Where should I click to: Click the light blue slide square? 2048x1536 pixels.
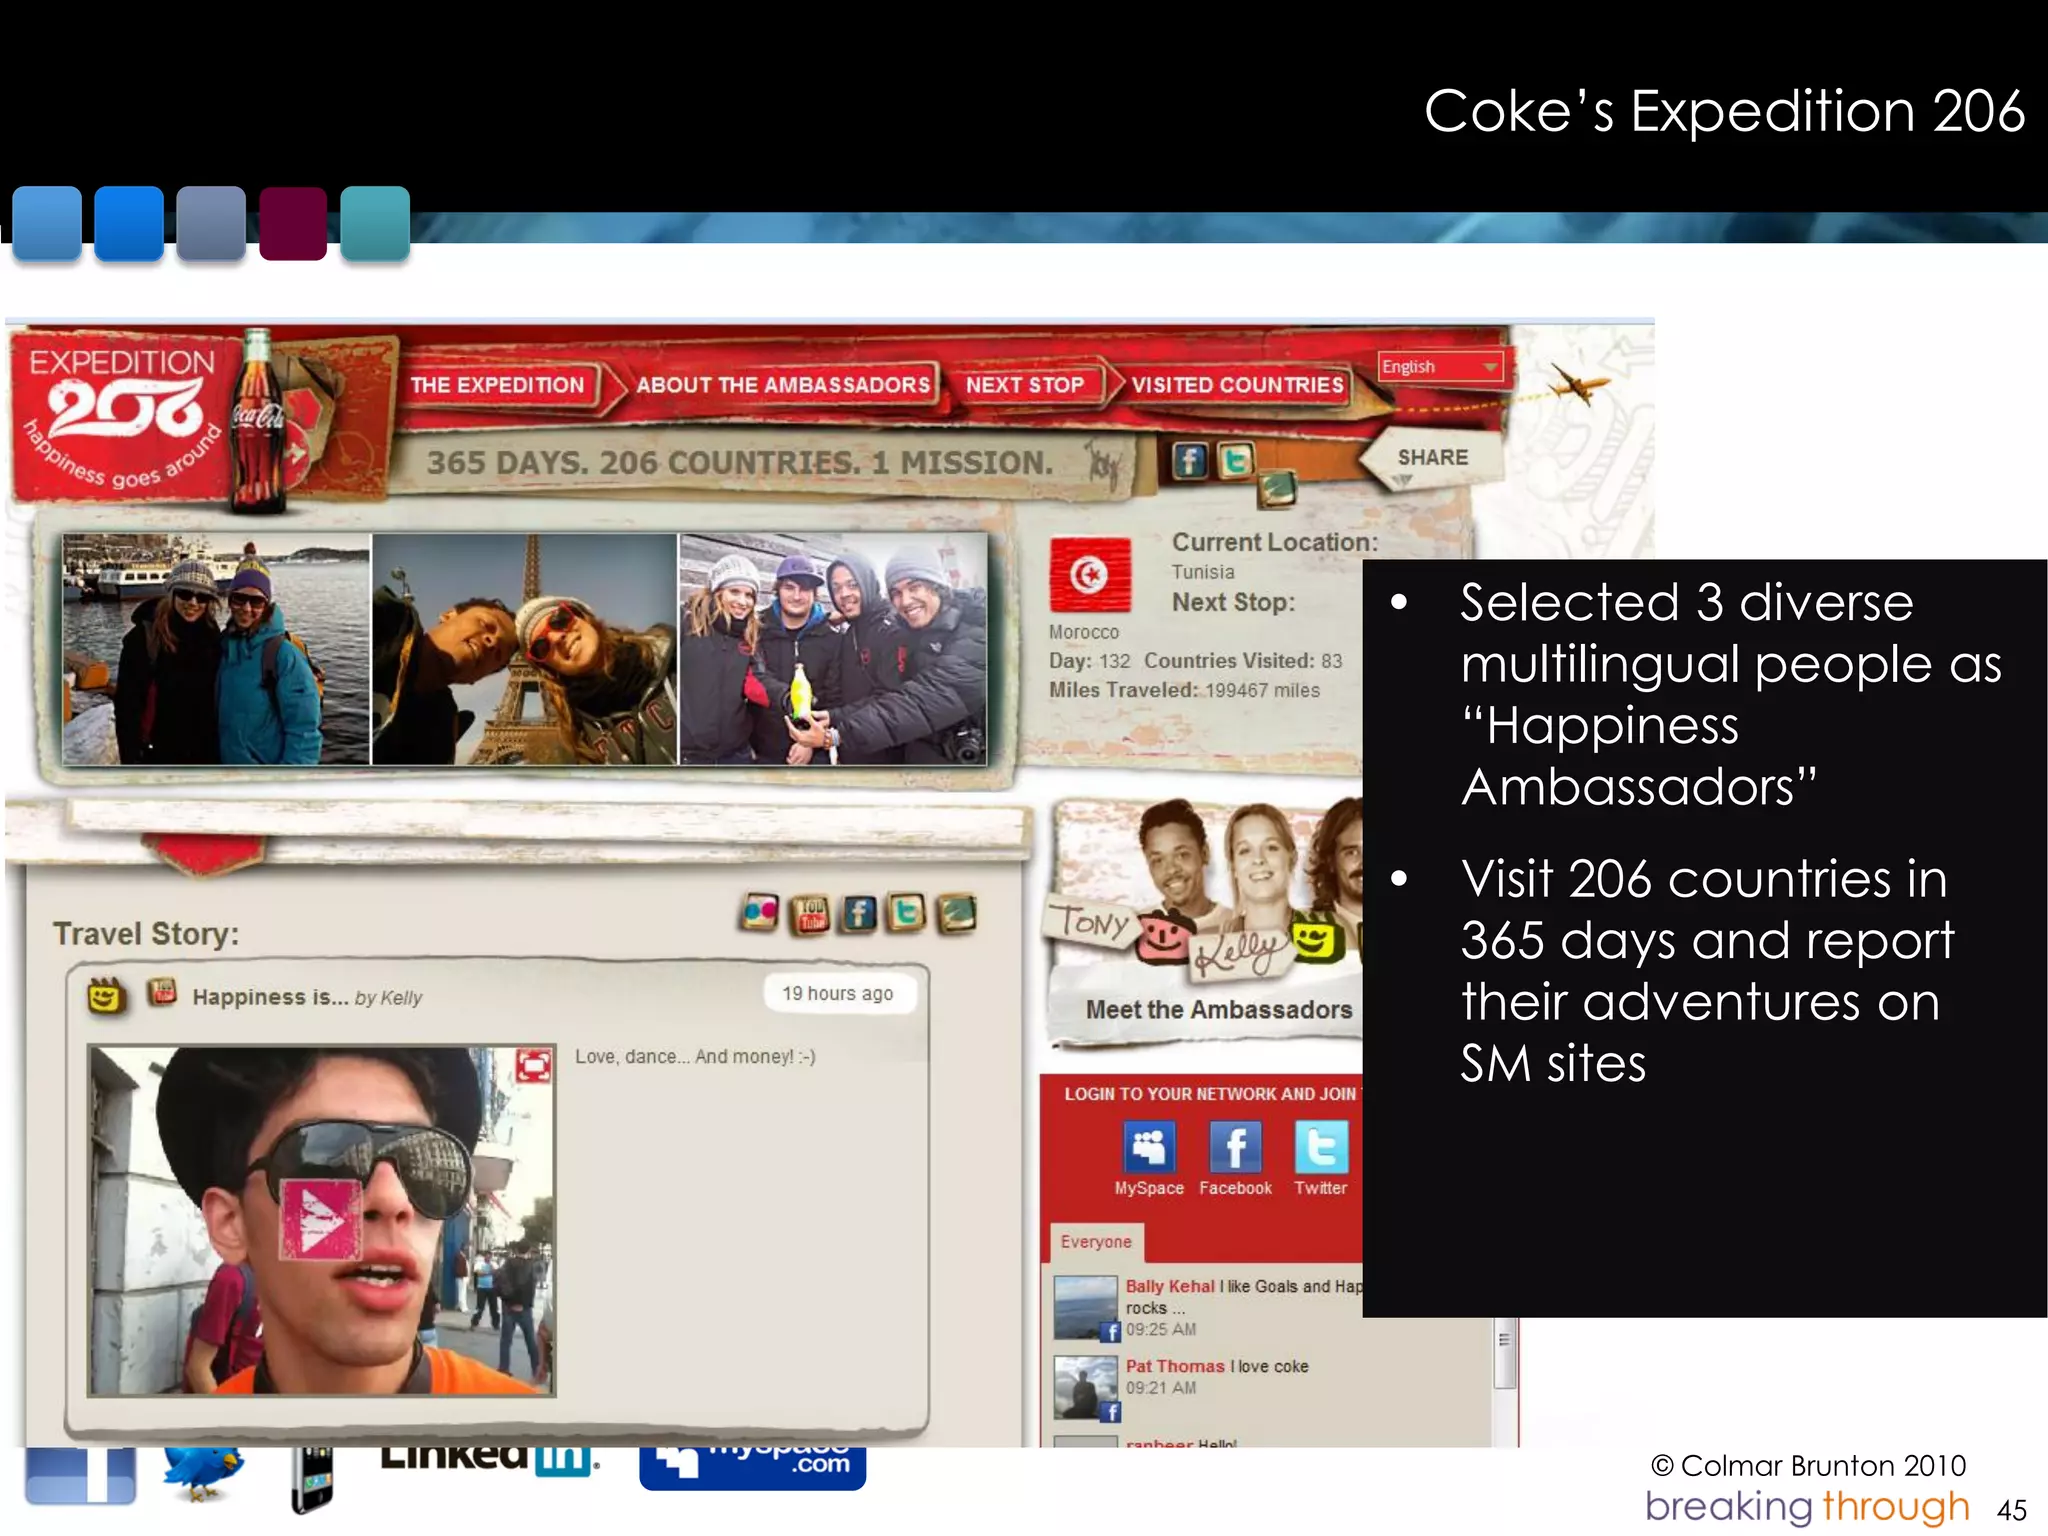(47, 223)
